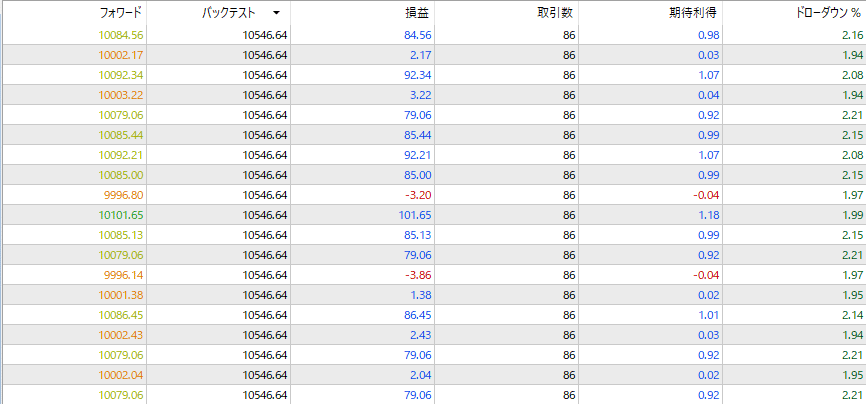The height and width of the screenshot is (404, 866).
Task: Click the drawdown value 2.14
Action: click(x=853, y=315)
